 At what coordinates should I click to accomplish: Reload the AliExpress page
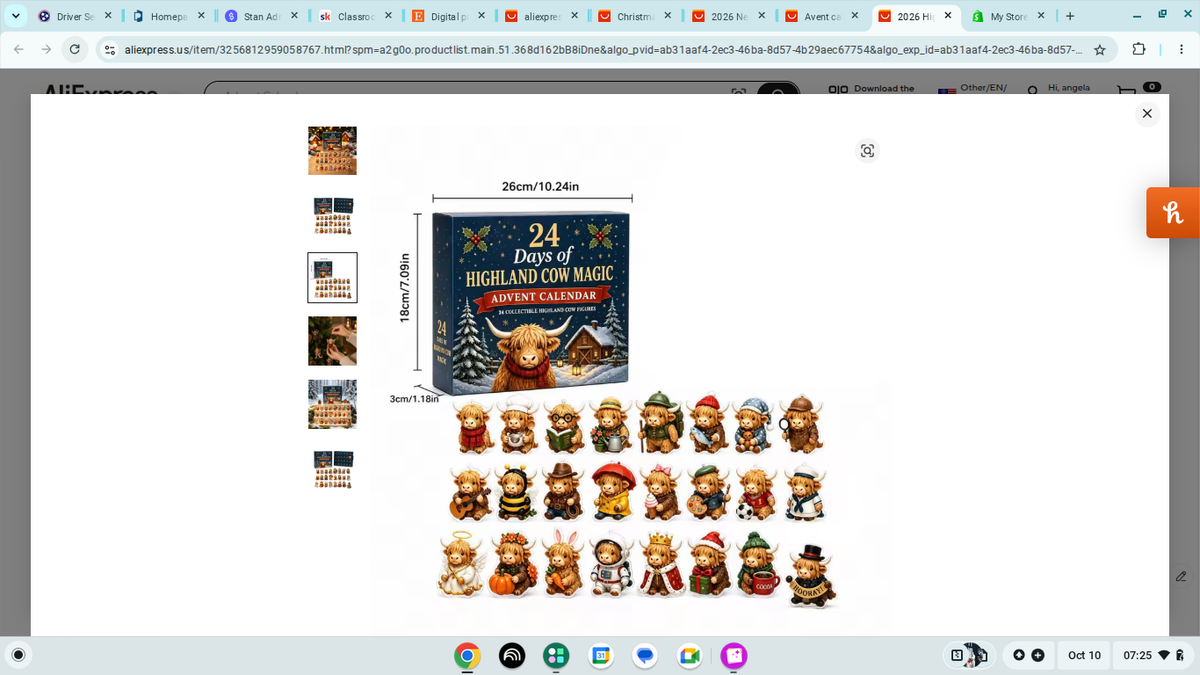75,49
